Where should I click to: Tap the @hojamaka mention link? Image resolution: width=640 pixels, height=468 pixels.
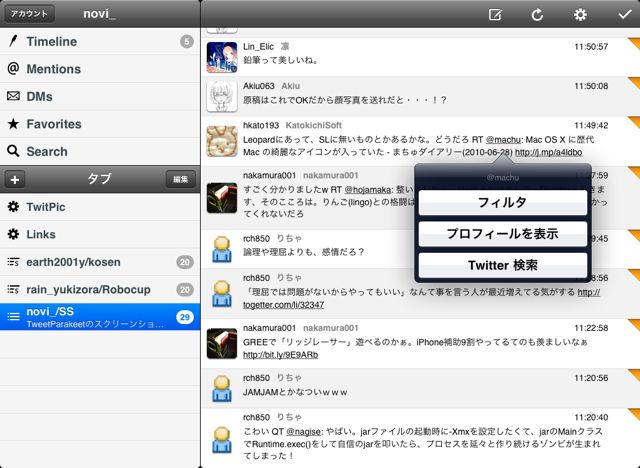[x=368, y=190]
